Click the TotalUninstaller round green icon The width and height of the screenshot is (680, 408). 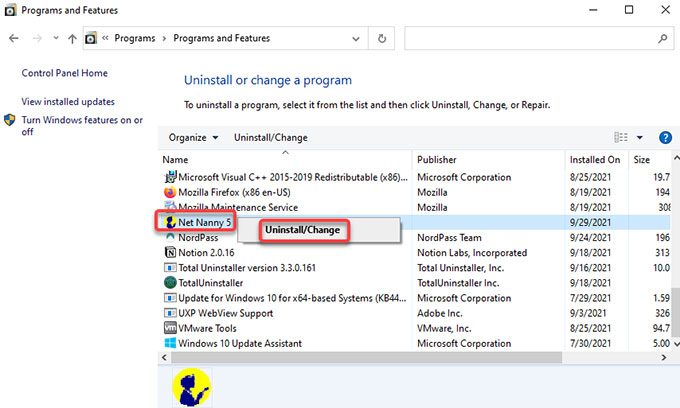[170, 283]
